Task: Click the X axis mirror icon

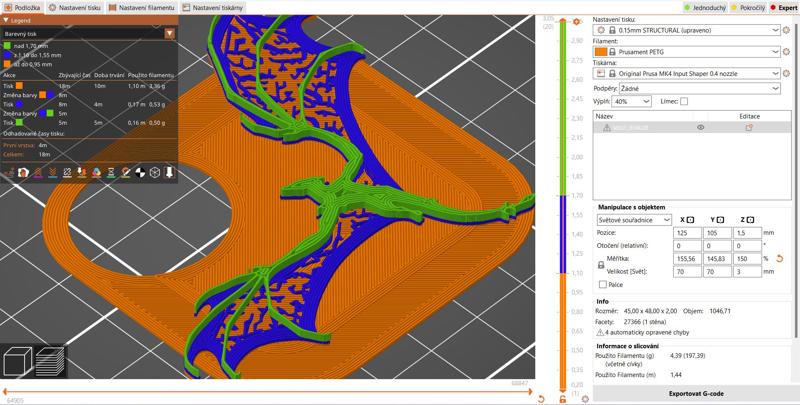Action: tap(690, 220)
